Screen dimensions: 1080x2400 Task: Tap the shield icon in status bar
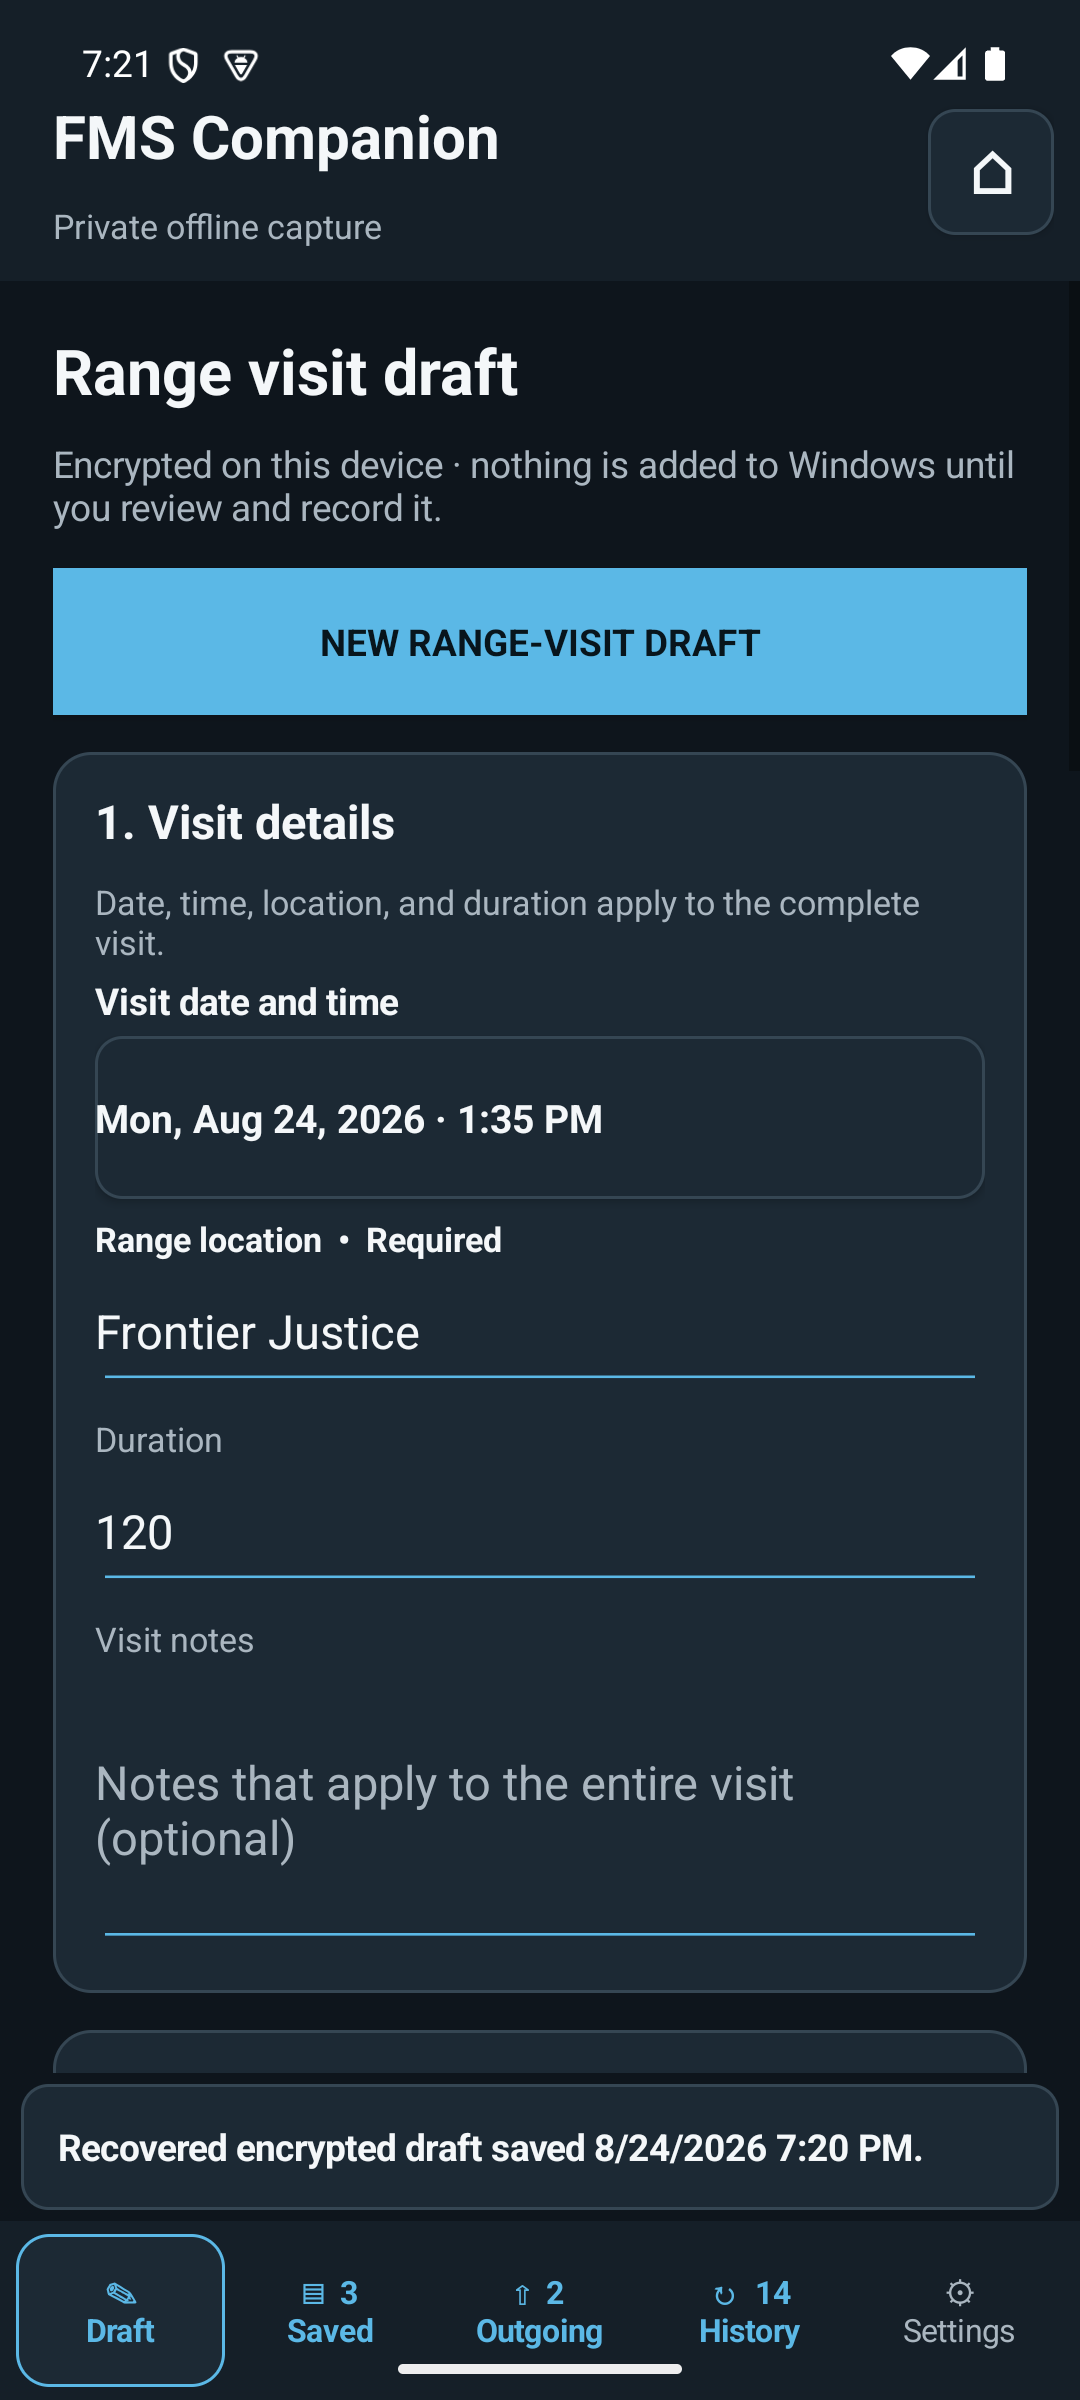pyautogui.click(x=183, y=65)
